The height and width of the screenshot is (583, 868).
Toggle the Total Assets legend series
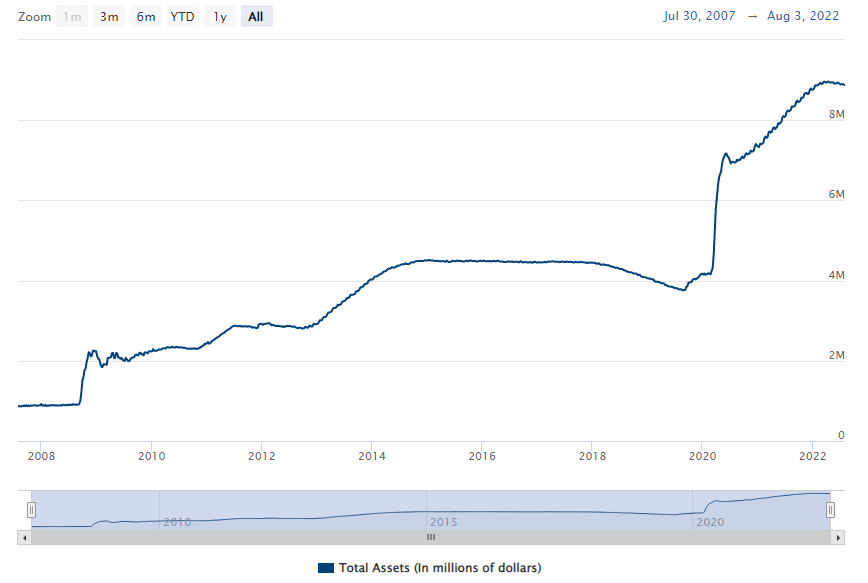tap(439, 568)
